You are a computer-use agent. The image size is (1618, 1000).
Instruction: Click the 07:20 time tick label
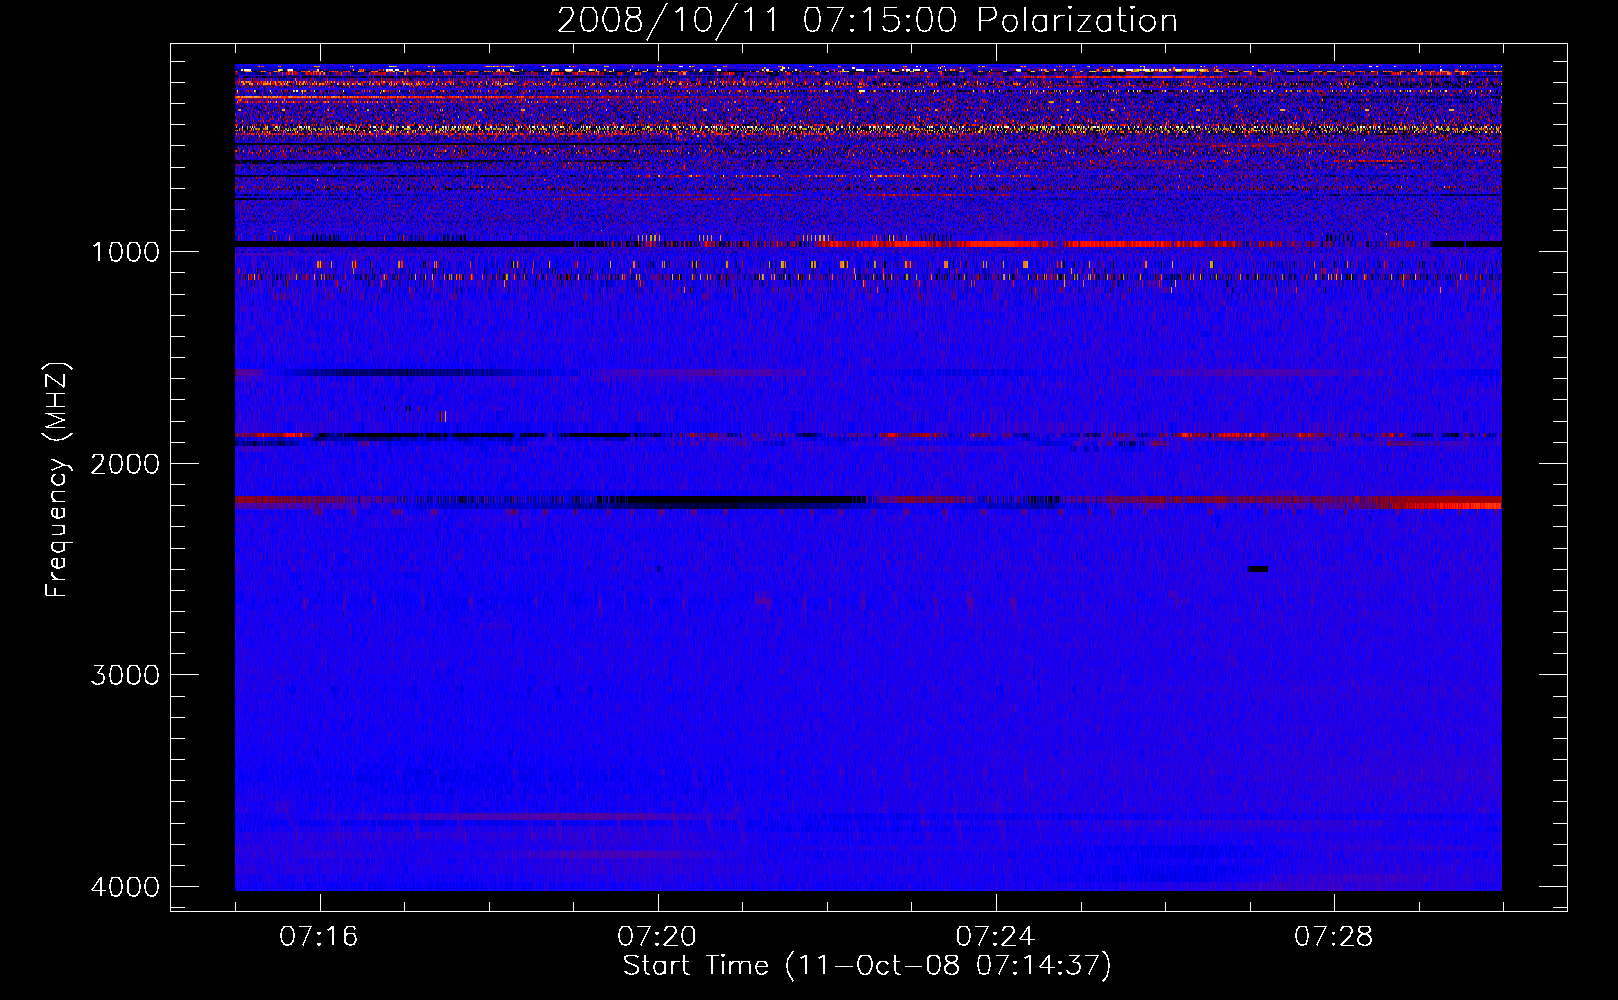tap(657, 936)
